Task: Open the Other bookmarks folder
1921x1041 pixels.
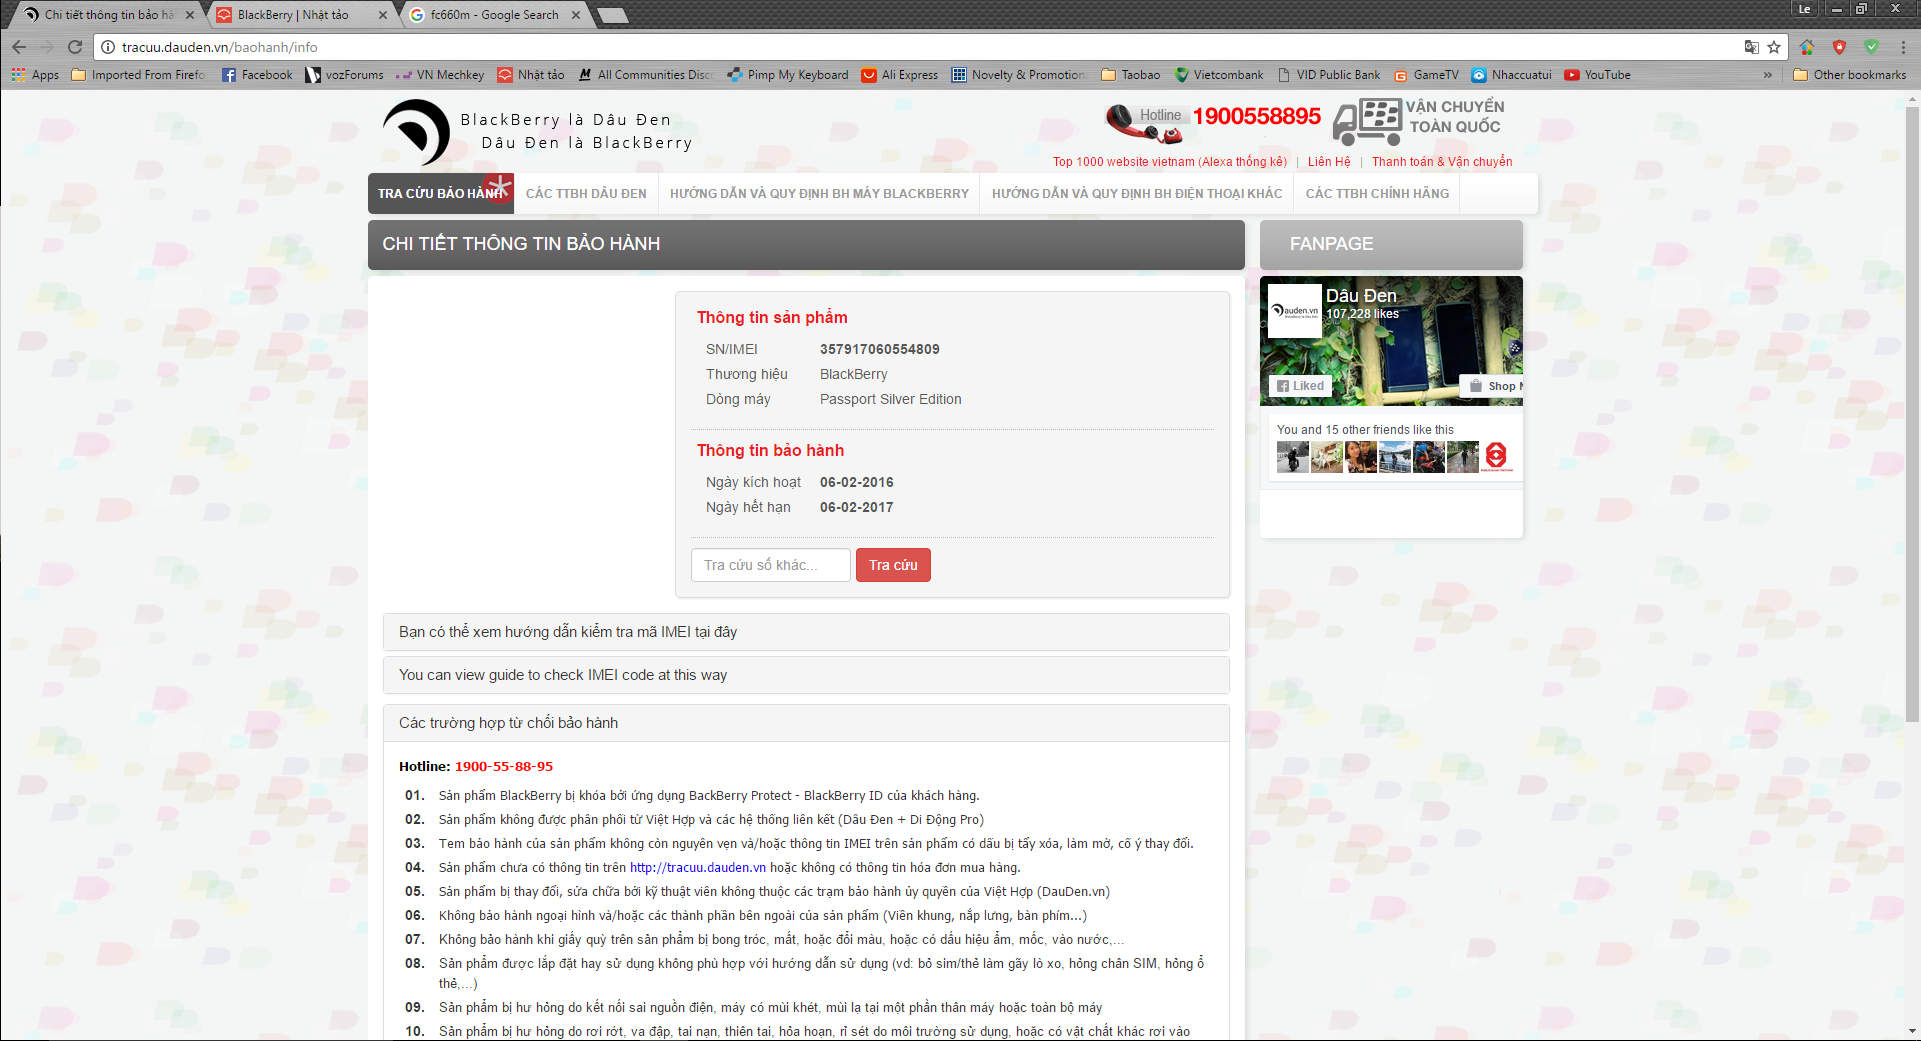Action: tap(1849, 75)
